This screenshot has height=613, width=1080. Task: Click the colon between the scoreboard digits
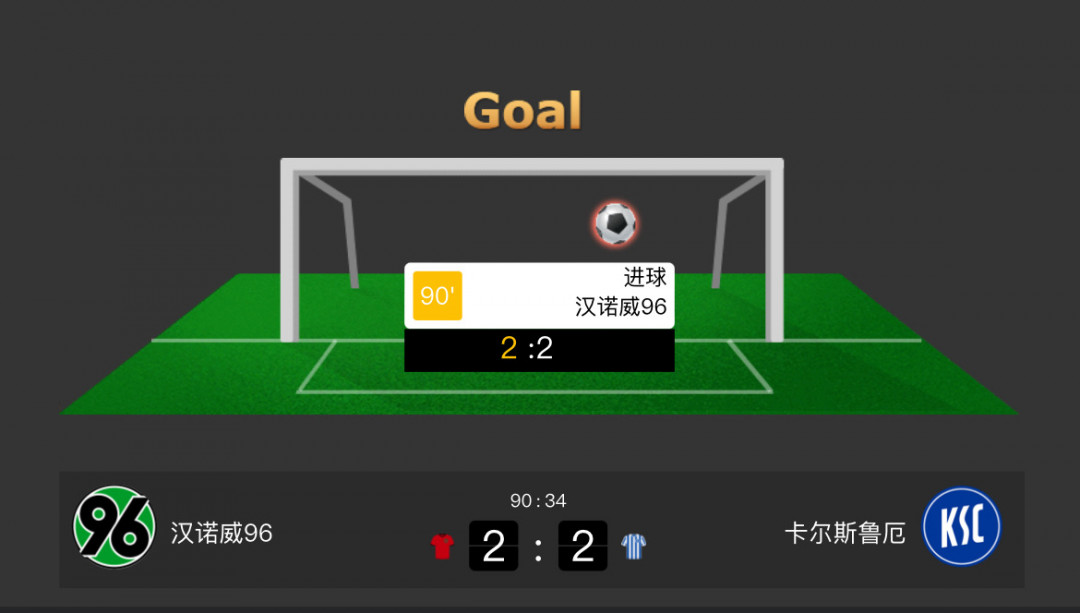point(538,549)
